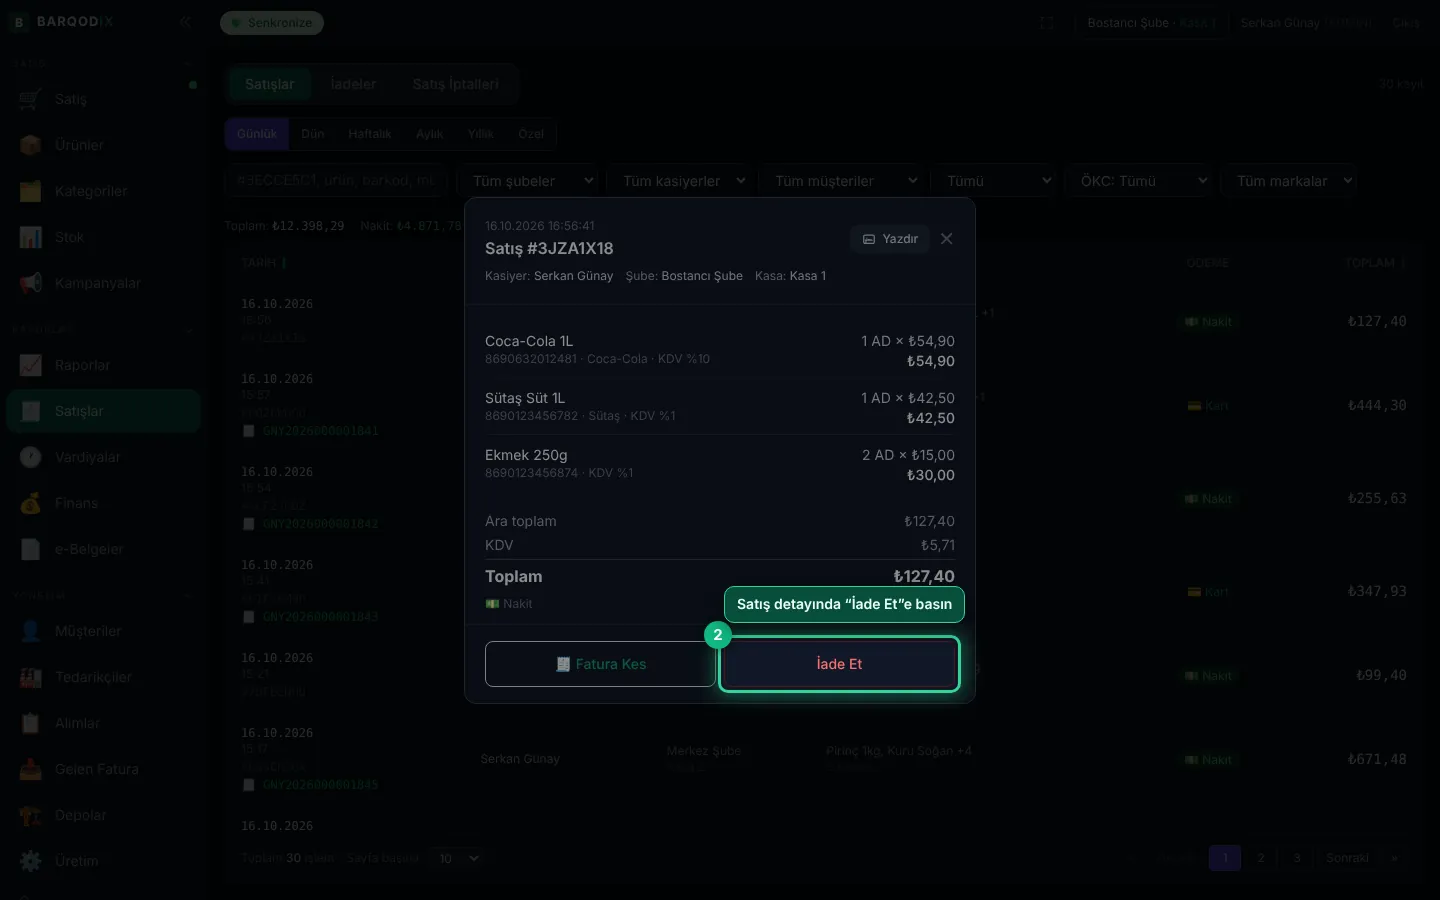Click the Finans money-bag icon
Viewport: 1440px width, 900px height.
coord(30,503)
